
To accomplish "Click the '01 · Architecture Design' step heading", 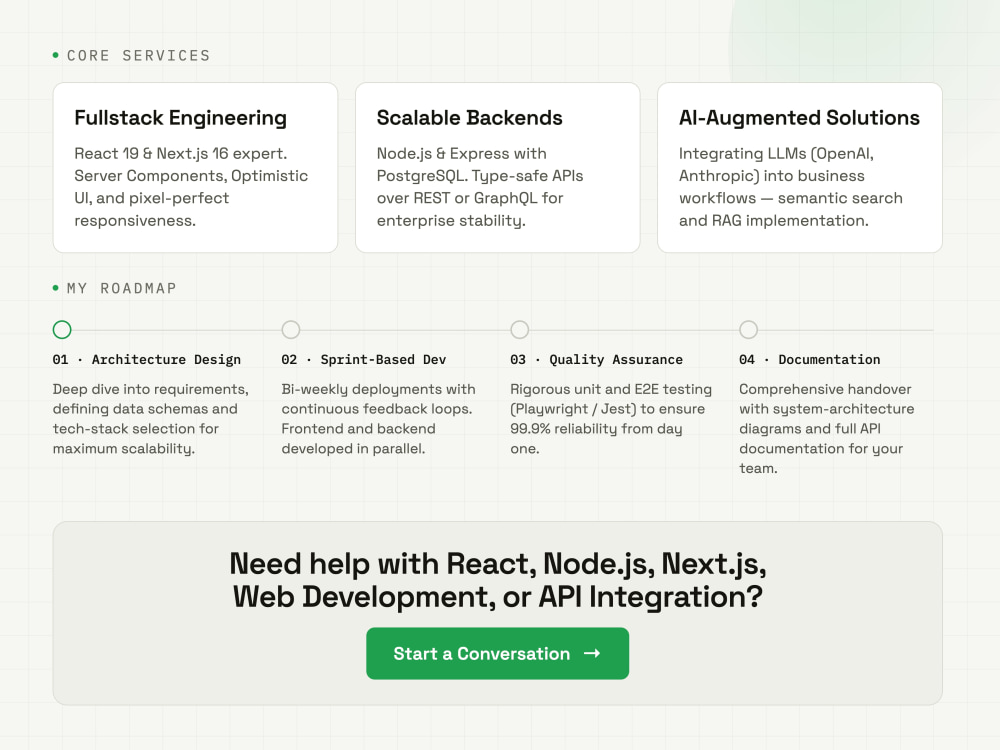I will tap(147, 360).
